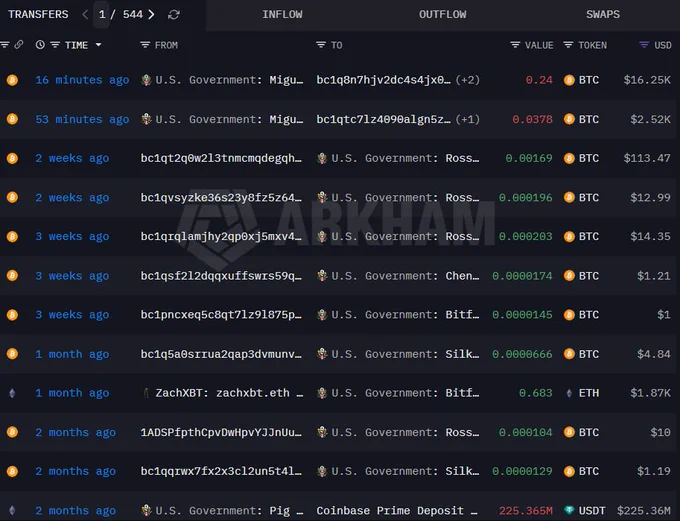Open the TOKEN column filter
The image size is (680, 521).
pyautogui.click(x=568, y=45)
